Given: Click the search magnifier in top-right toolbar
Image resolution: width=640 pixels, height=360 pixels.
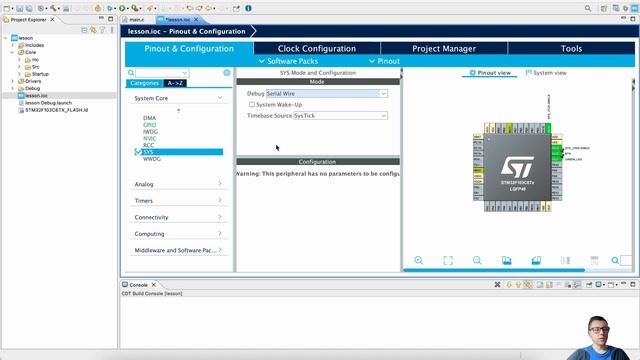Looking at the screenshot, I should point(588,8).
